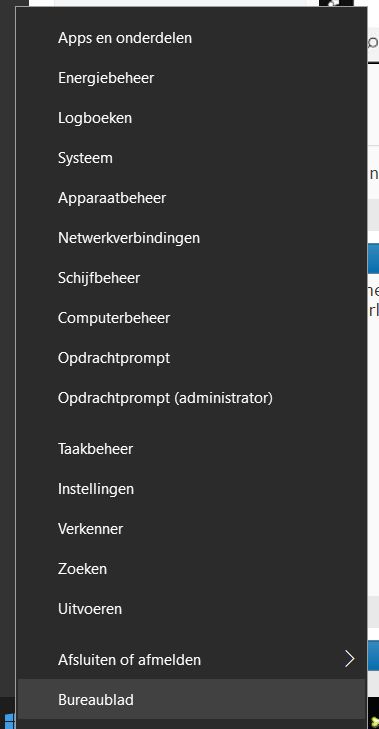Expand the Afsluiten of afmelden submenu arrow
Viewport: 379px width, 729px height.
349,659
